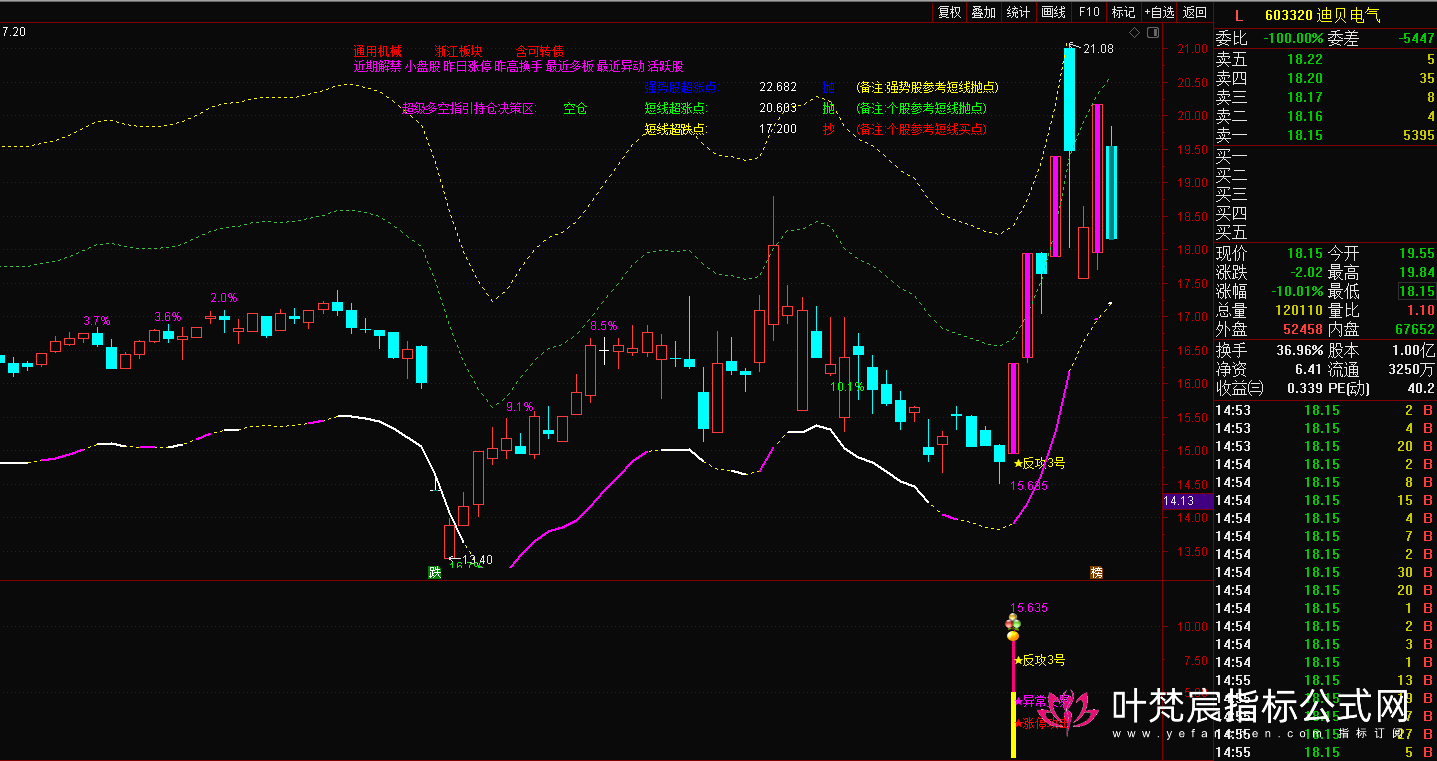Click the 21.08 high price label
This screenshot has height=761, width=1437.
pyautogui.click(x=1097, y=48)
